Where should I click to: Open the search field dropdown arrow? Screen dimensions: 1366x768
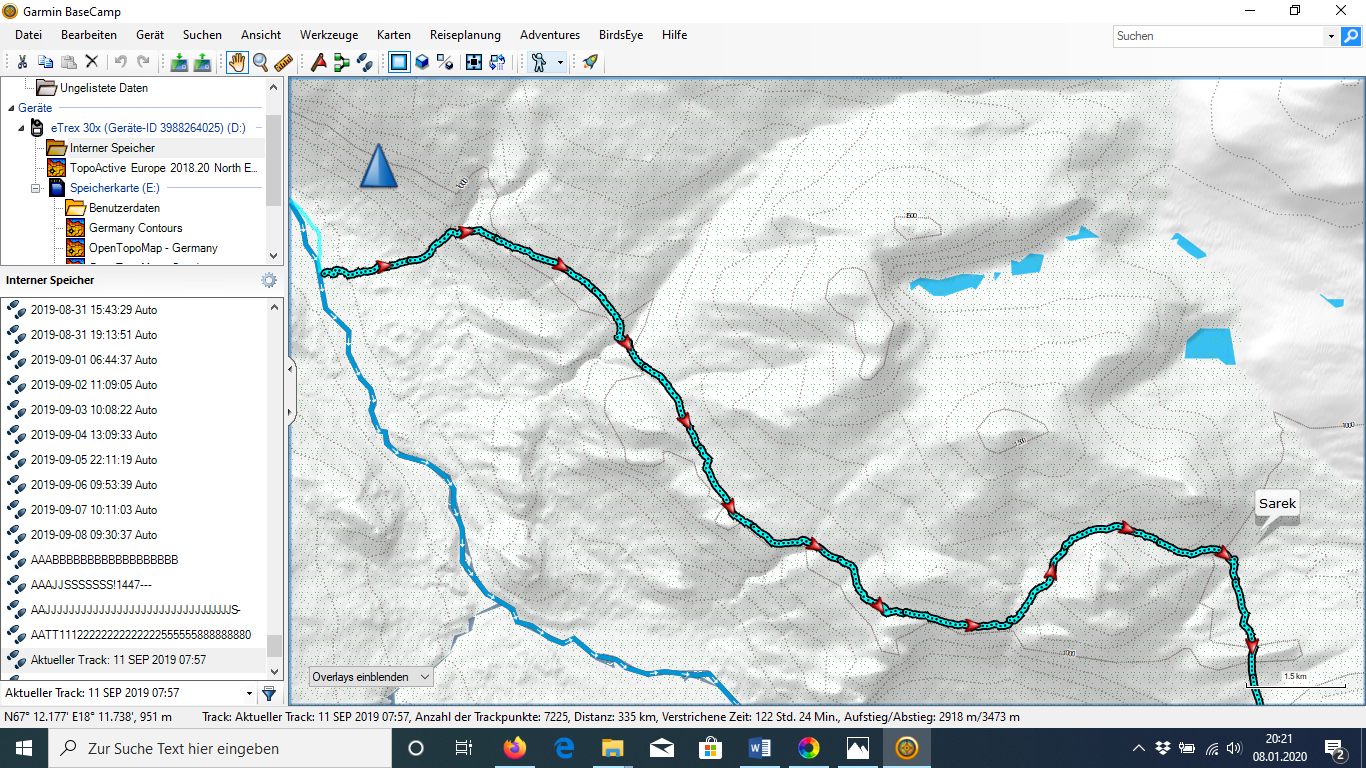[1331, 36]
